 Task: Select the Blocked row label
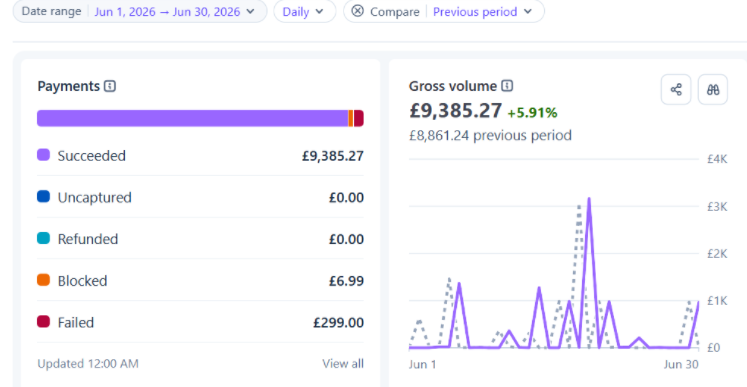tap(82, 281)
